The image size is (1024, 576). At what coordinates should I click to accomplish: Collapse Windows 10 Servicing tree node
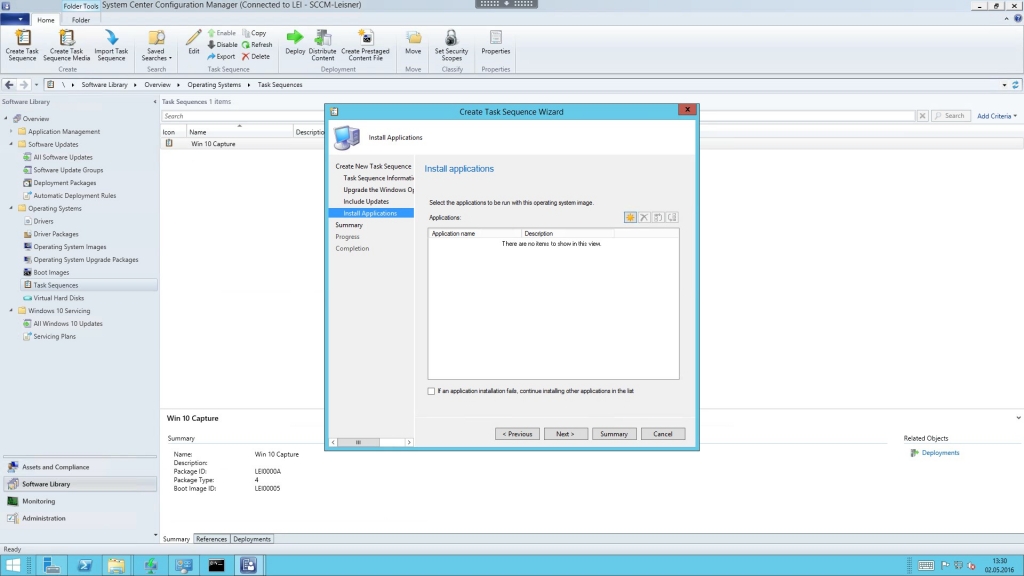pos(11,311)
